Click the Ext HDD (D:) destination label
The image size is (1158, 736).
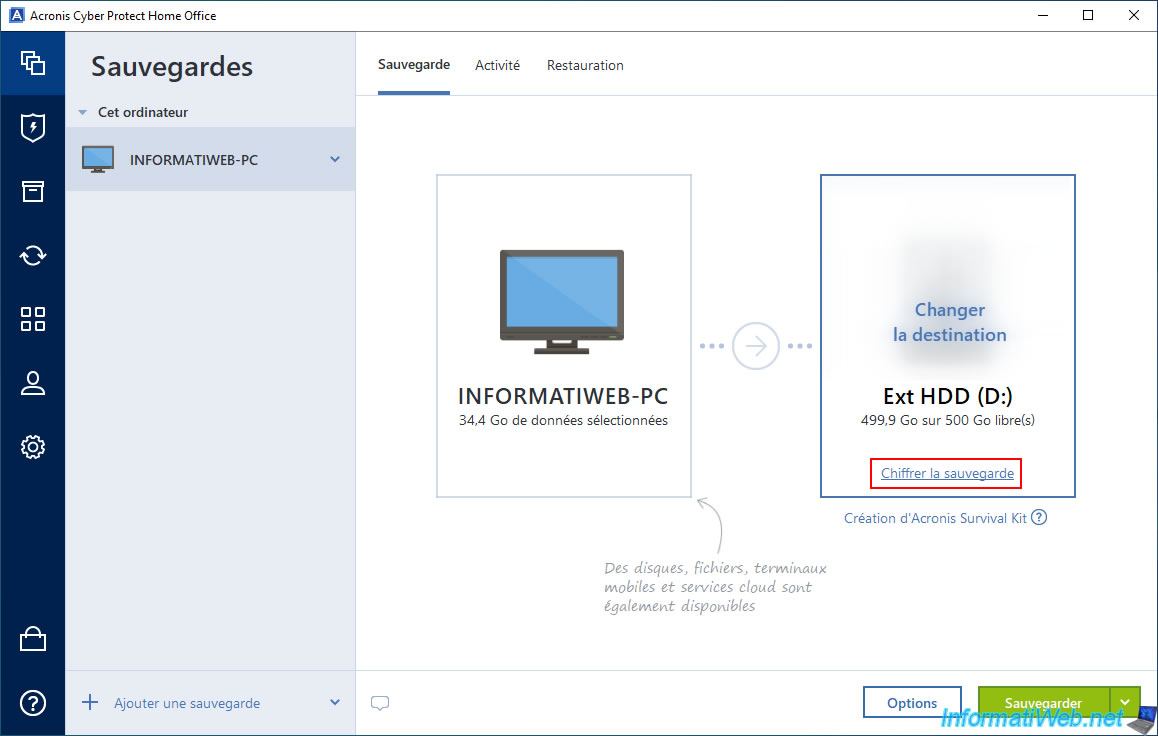[948, 396]
